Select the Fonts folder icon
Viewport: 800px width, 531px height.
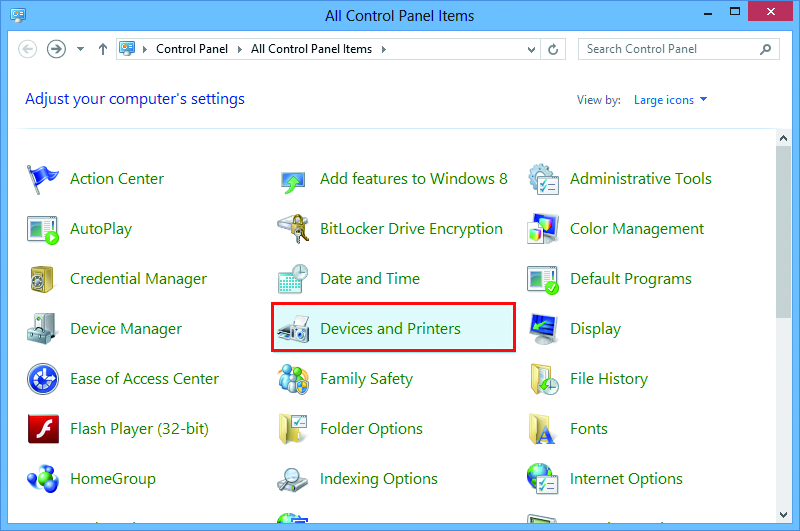pos(542,428)
